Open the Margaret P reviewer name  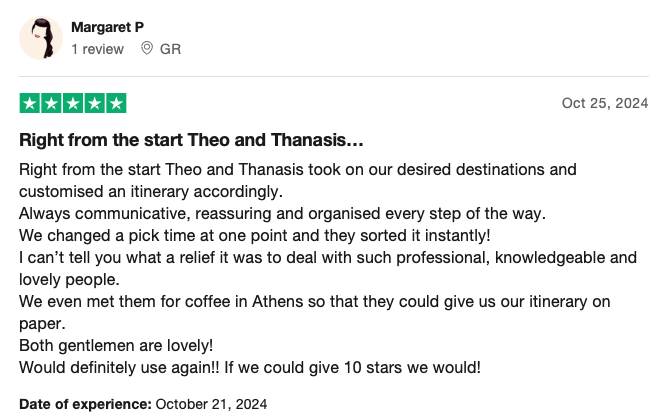(x=107, y=27)
